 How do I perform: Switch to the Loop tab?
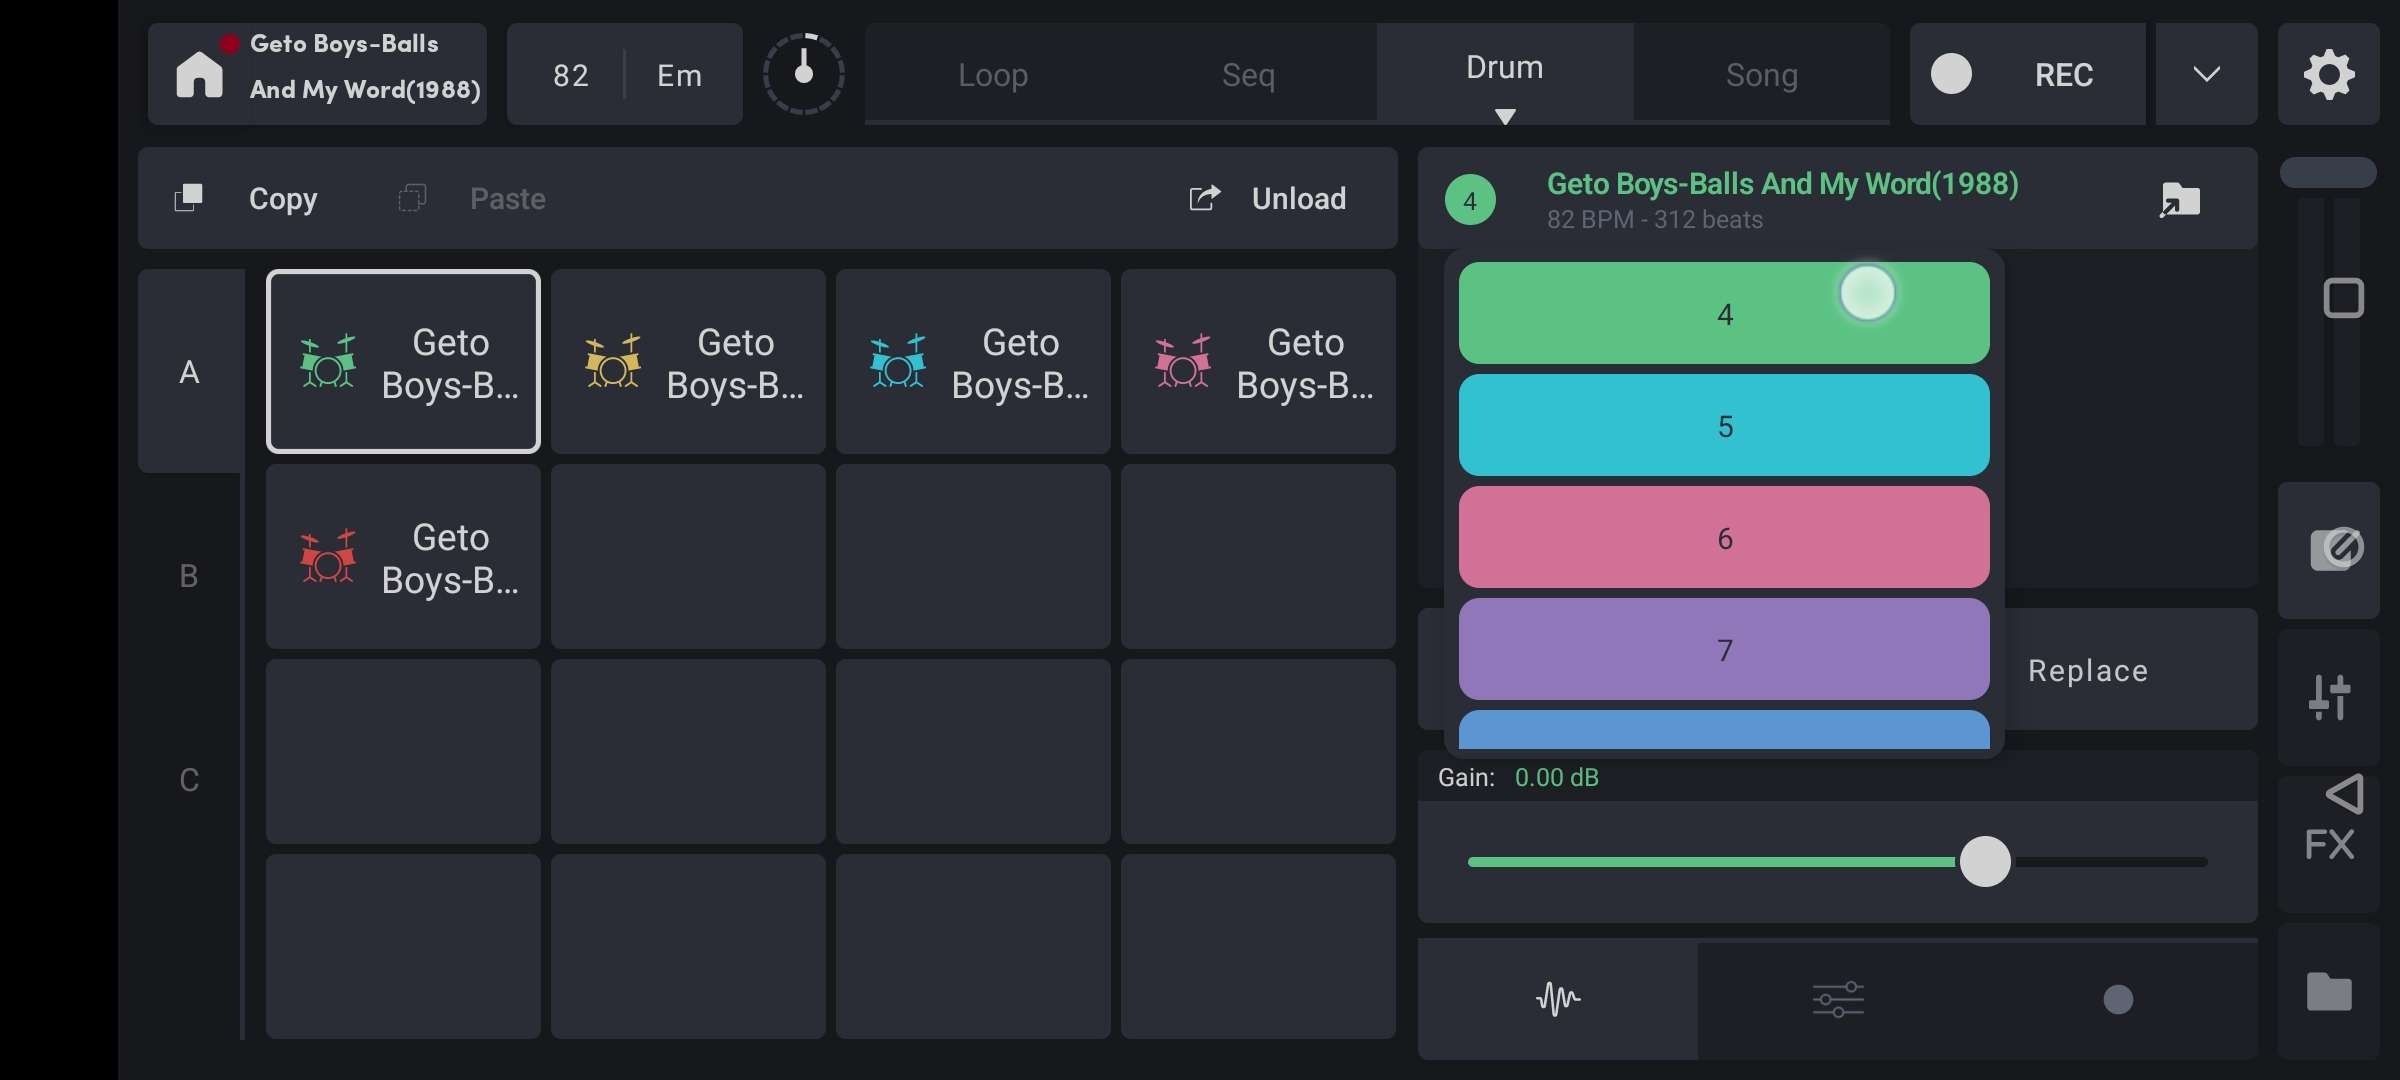tap(993, 75)
